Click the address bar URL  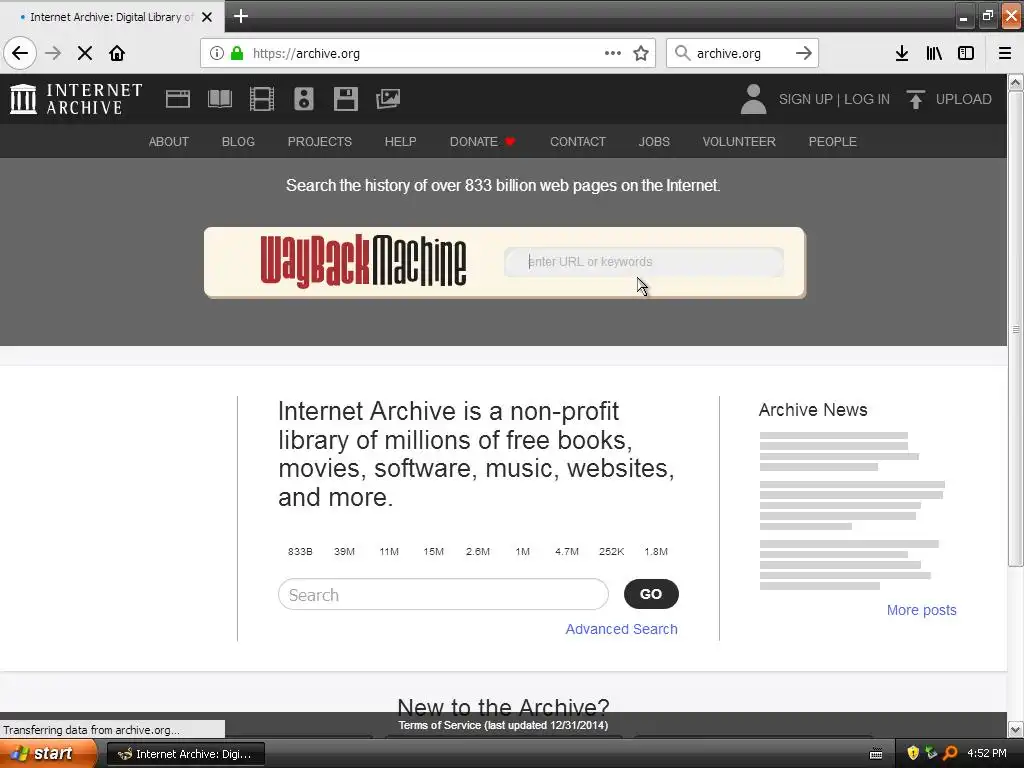(x=306, y=54)
